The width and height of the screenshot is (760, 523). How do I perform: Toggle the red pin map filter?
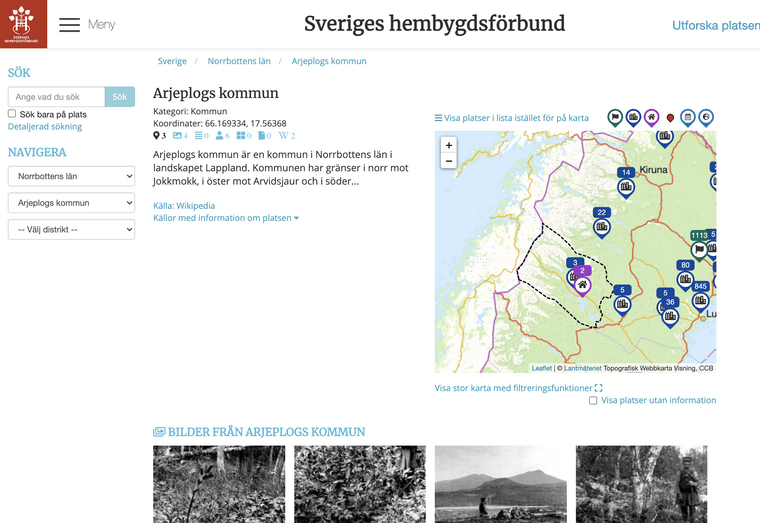pyautogui.click(x=670, y=118)
